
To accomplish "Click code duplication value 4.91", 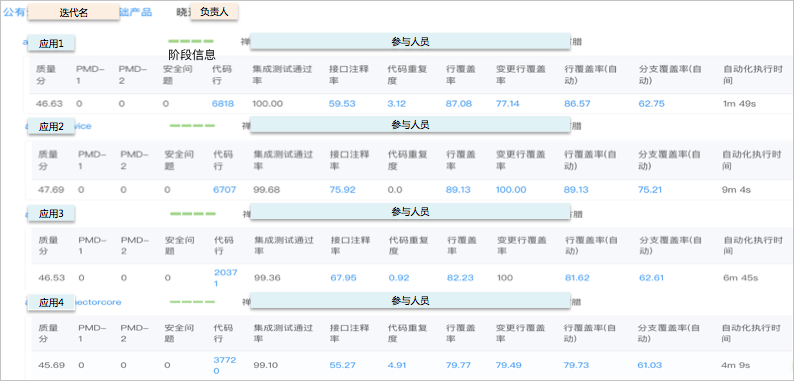I will pyautogui.click(x=399, y=365).
